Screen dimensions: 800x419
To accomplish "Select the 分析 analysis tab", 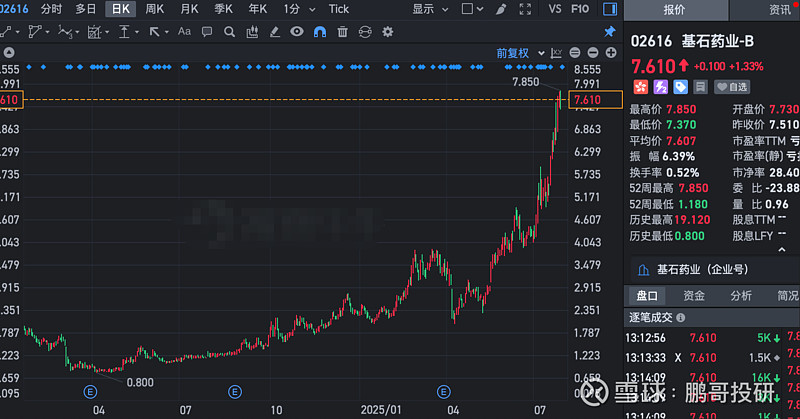I will click(741, 295).
